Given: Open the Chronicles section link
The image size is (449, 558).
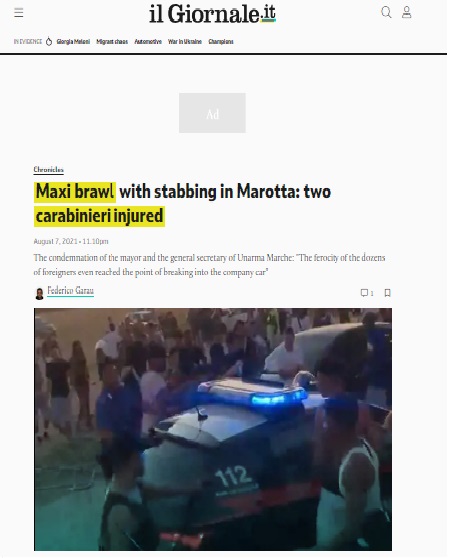Looking at the screenshot, I should pos(48,169).
